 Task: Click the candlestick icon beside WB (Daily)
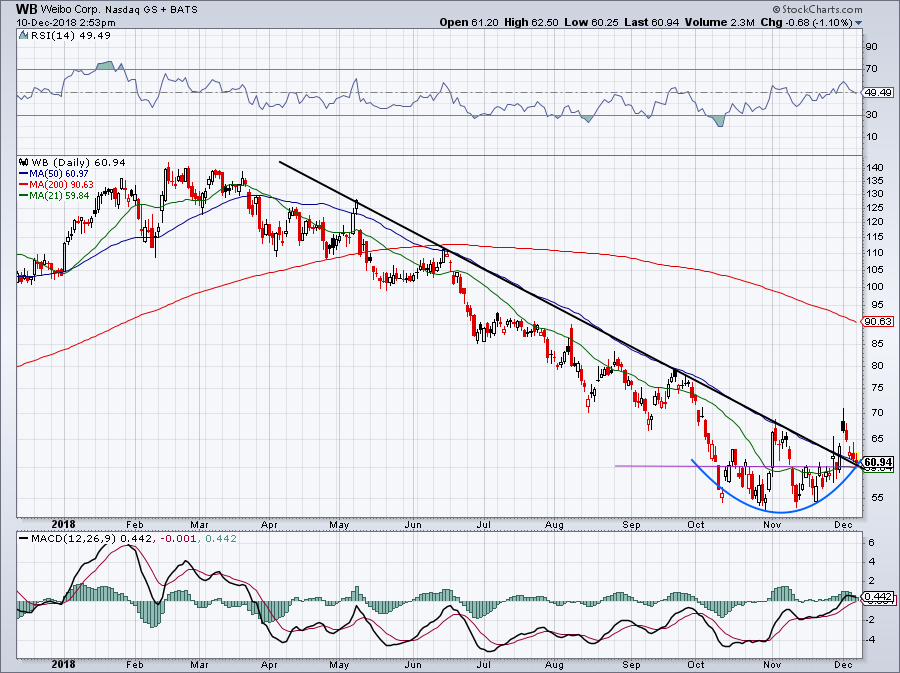point(24,163)
